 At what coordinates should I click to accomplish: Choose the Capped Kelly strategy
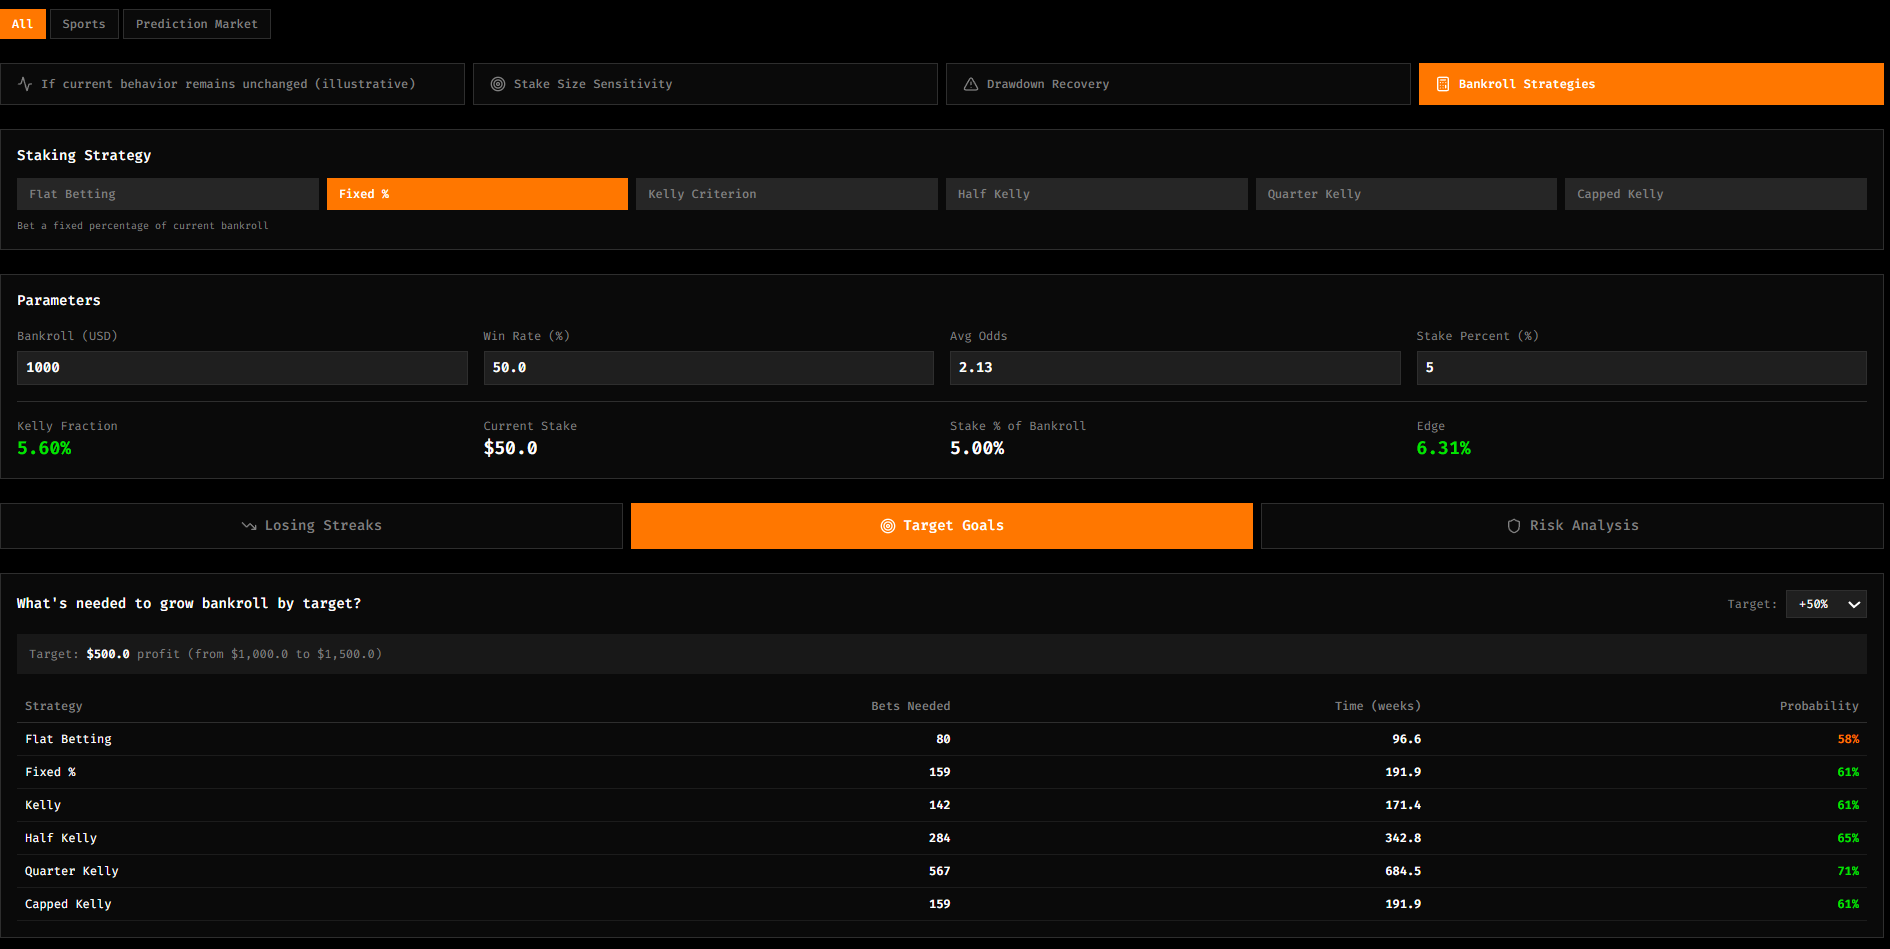point(1716,193)
